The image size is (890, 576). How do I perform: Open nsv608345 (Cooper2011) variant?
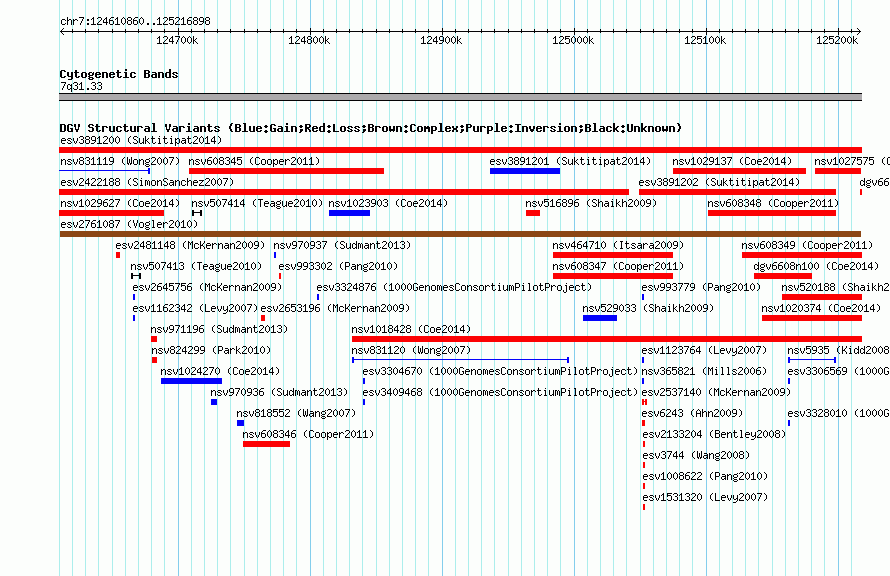pos(254,161)
